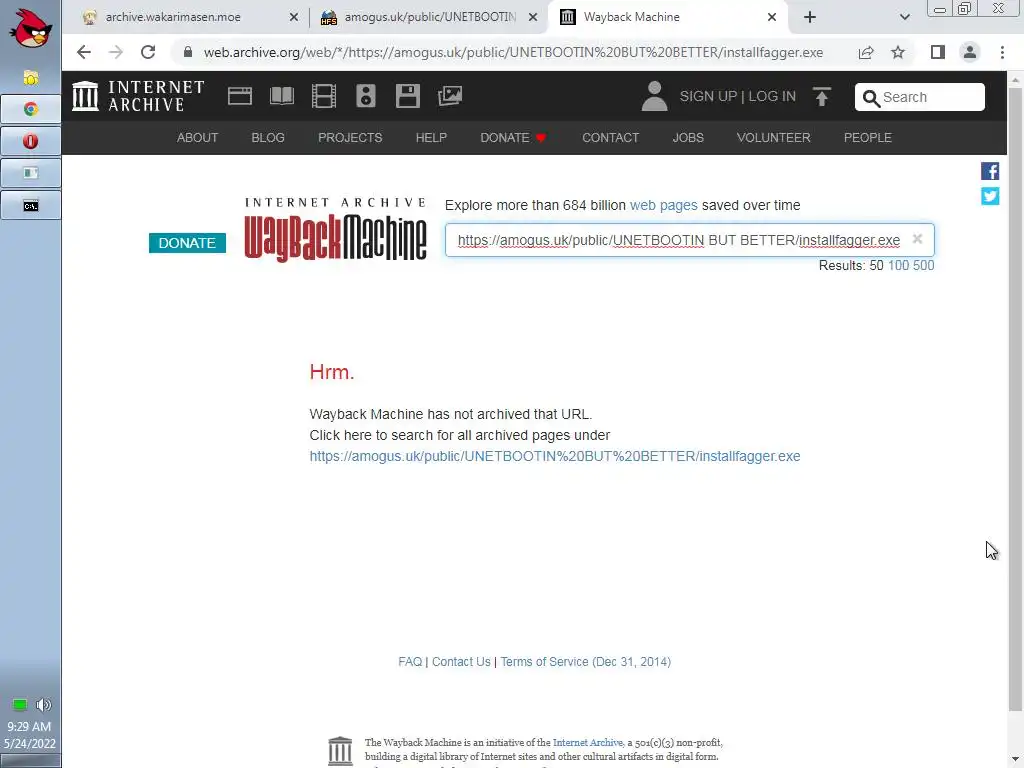
Task: Show 500 results
Action: pyautogui.click(x=923, y=266)
